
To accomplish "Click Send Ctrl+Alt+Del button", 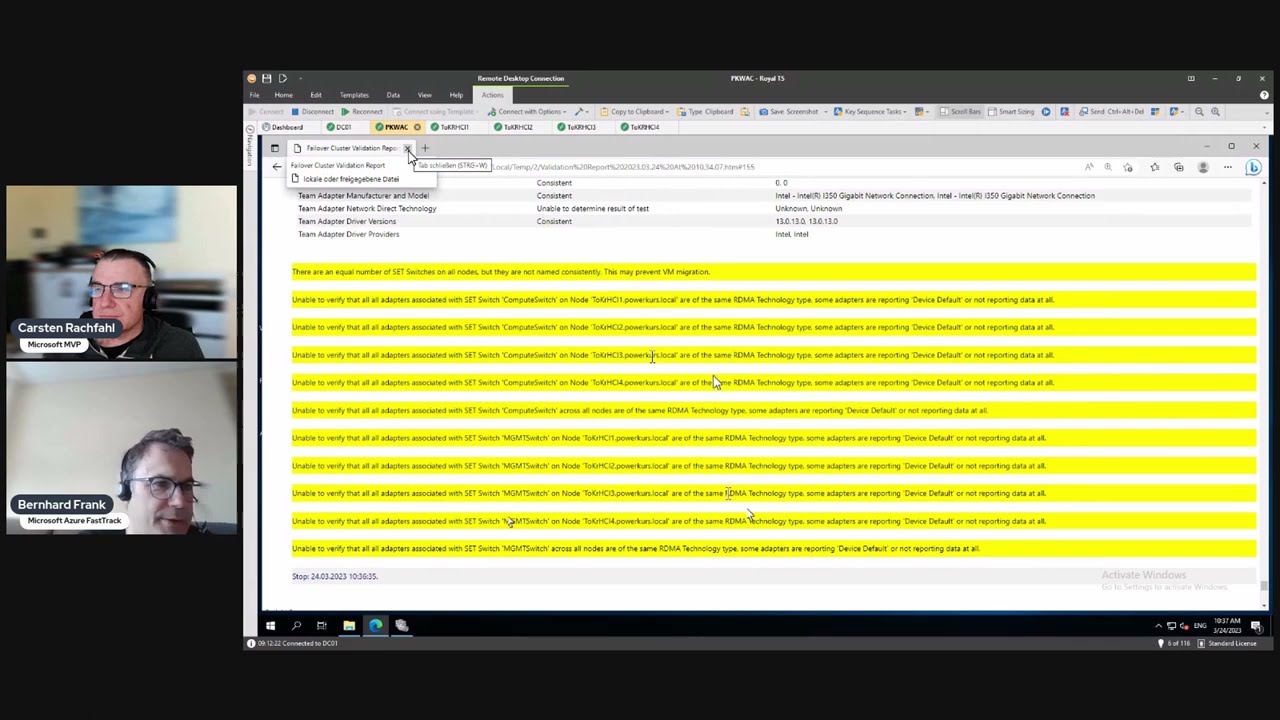I will pos(1112,112).
